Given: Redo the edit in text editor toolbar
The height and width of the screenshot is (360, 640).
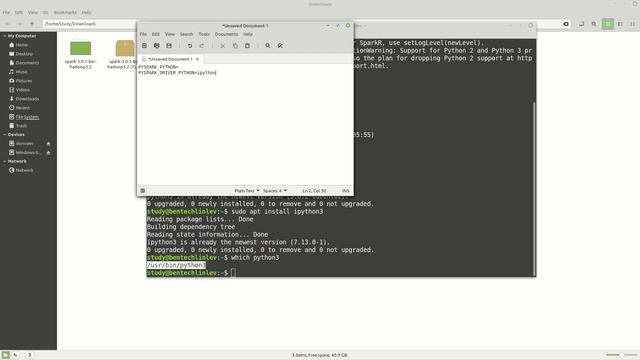Looking at the screenshot, I should tap(202, 46).
